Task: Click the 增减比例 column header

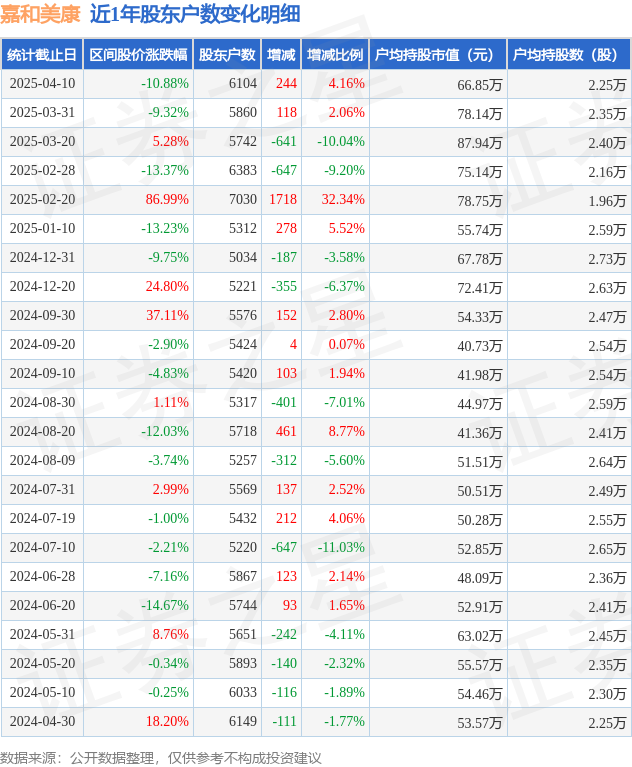Action: pyautogui.click(x=336, y=54)
